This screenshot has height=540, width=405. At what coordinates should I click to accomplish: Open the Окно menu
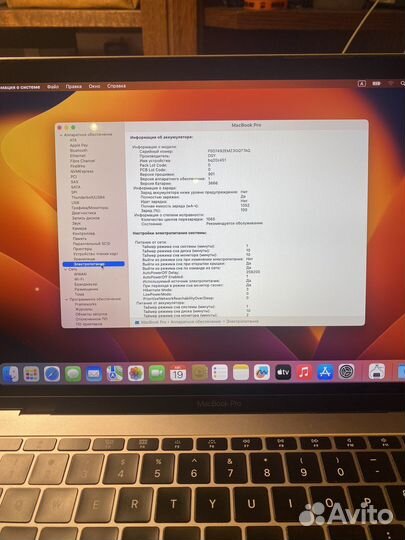pos(94,86)
